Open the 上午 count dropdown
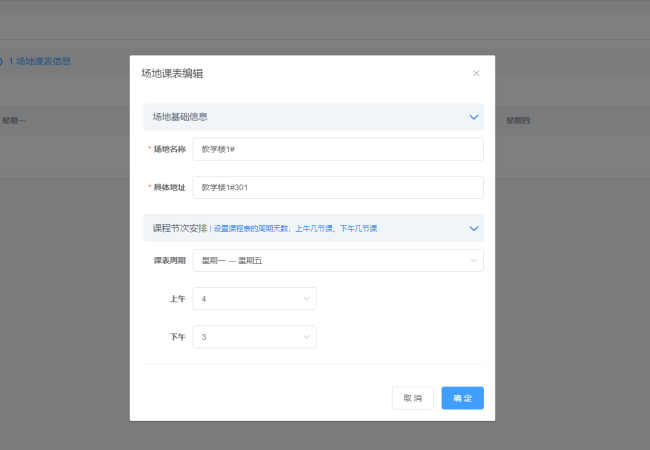The width and height of the screenshot is (650, 450). point(255,299)
